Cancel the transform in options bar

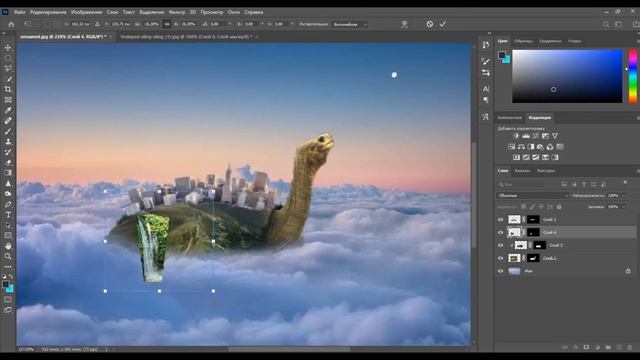point(430,24)
